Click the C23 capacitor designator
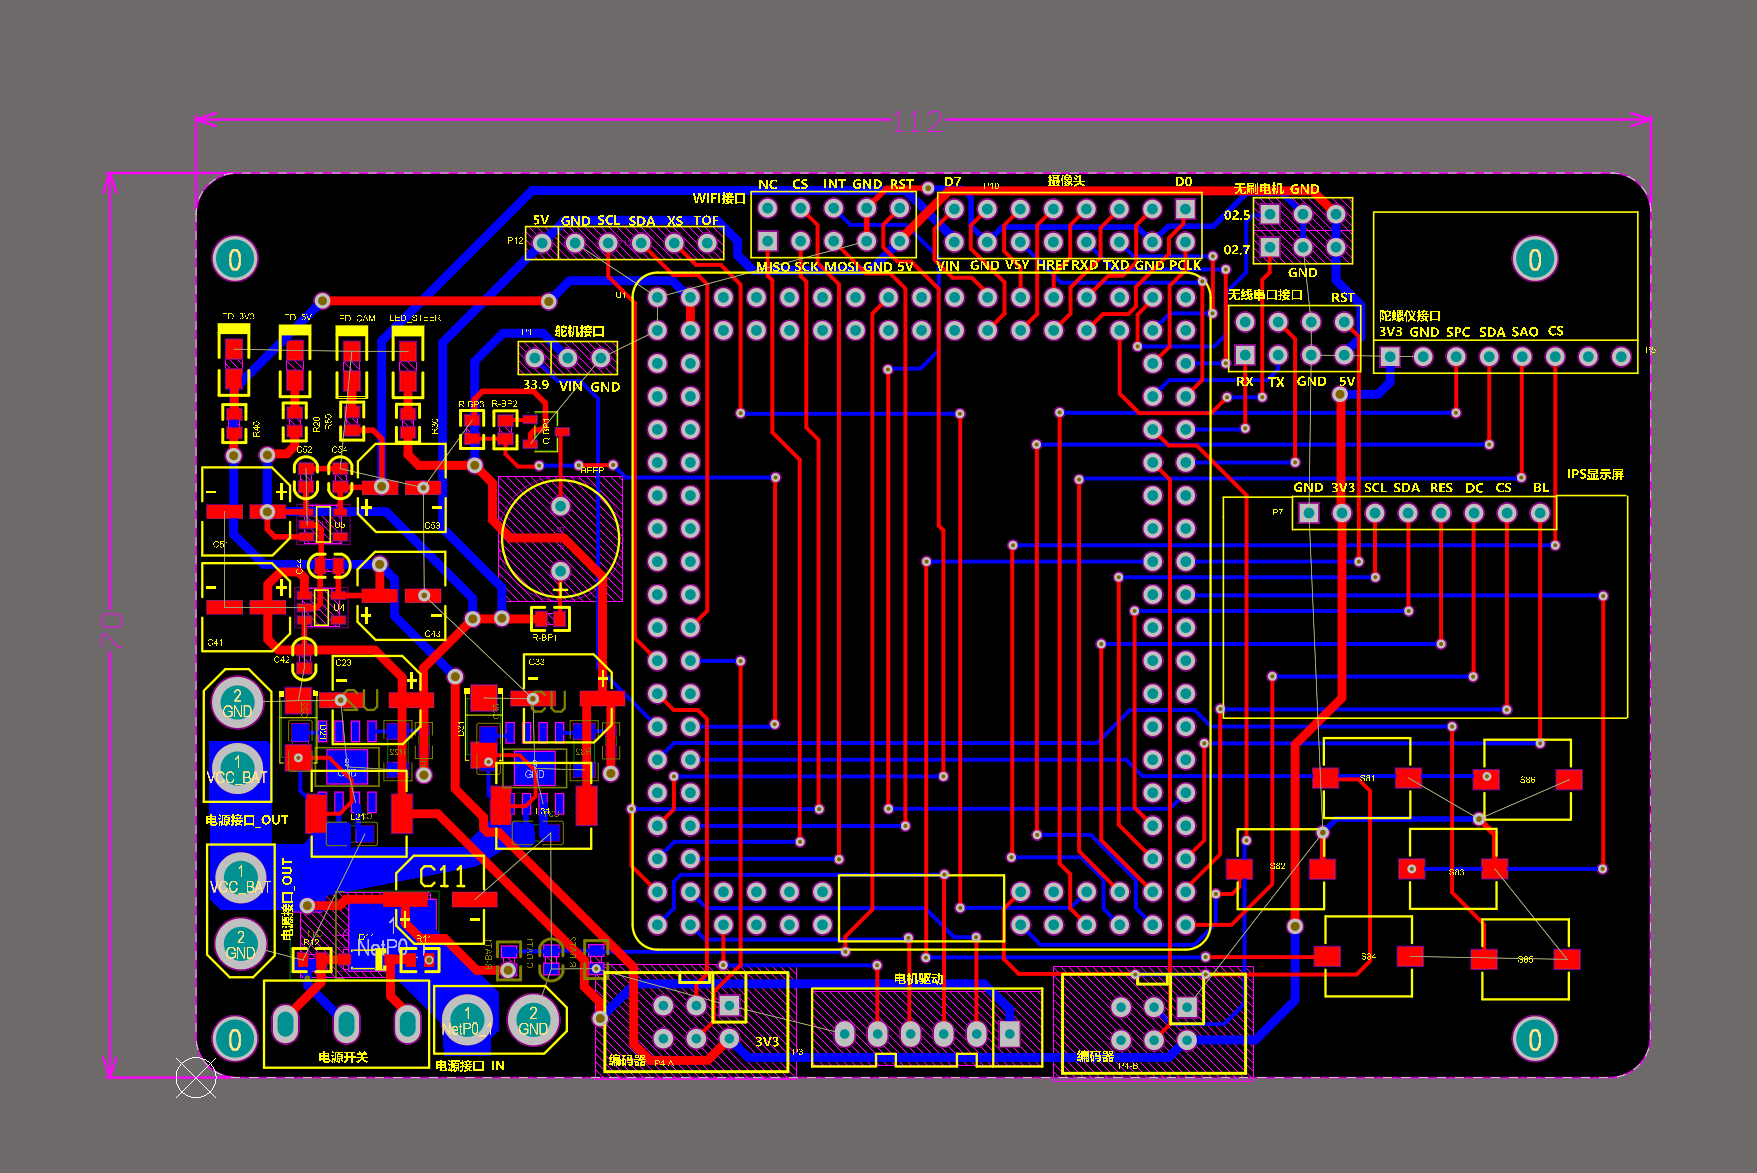Image resolution: width=1757 pixels, height=1173 pixels. [343, 662]
